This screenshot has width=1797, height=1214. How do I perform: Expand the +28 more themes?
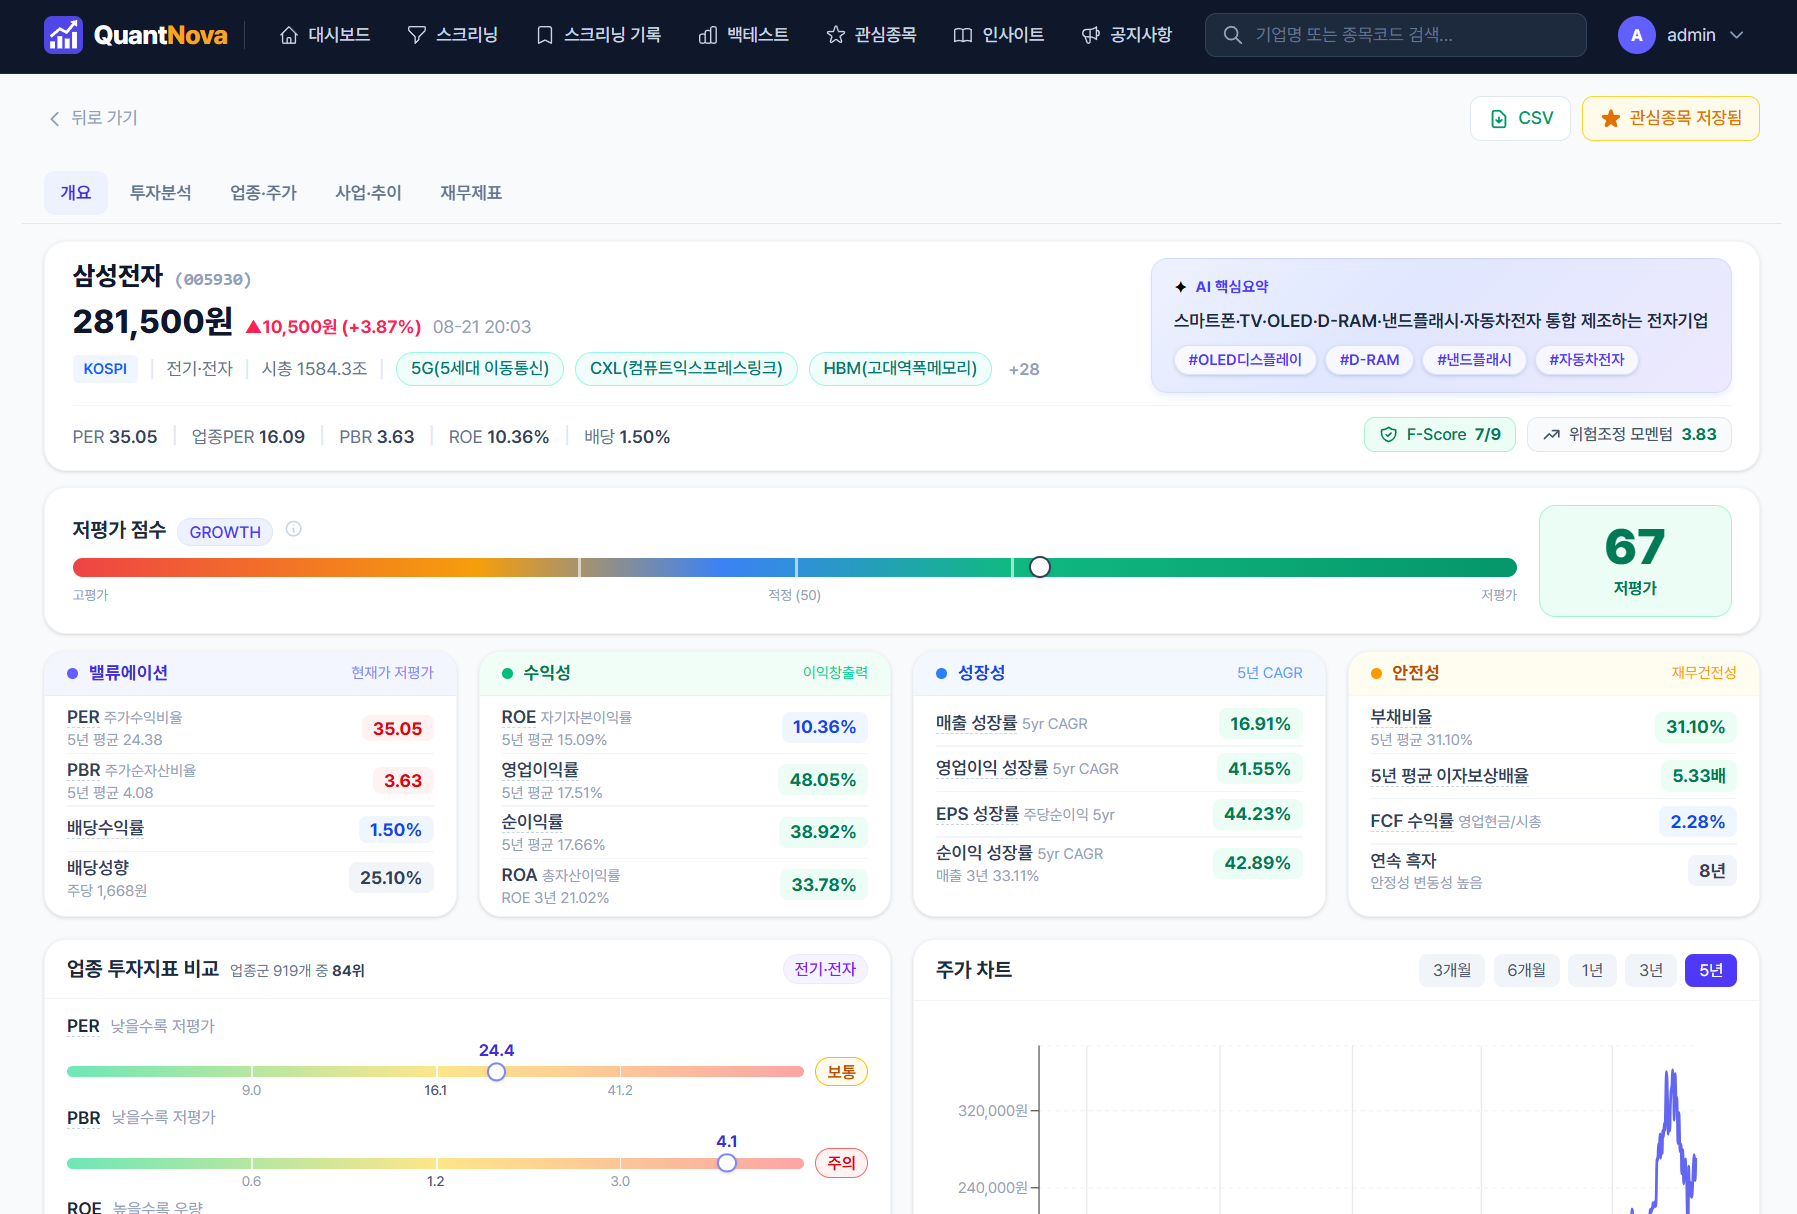click(x=1024, y=369)
